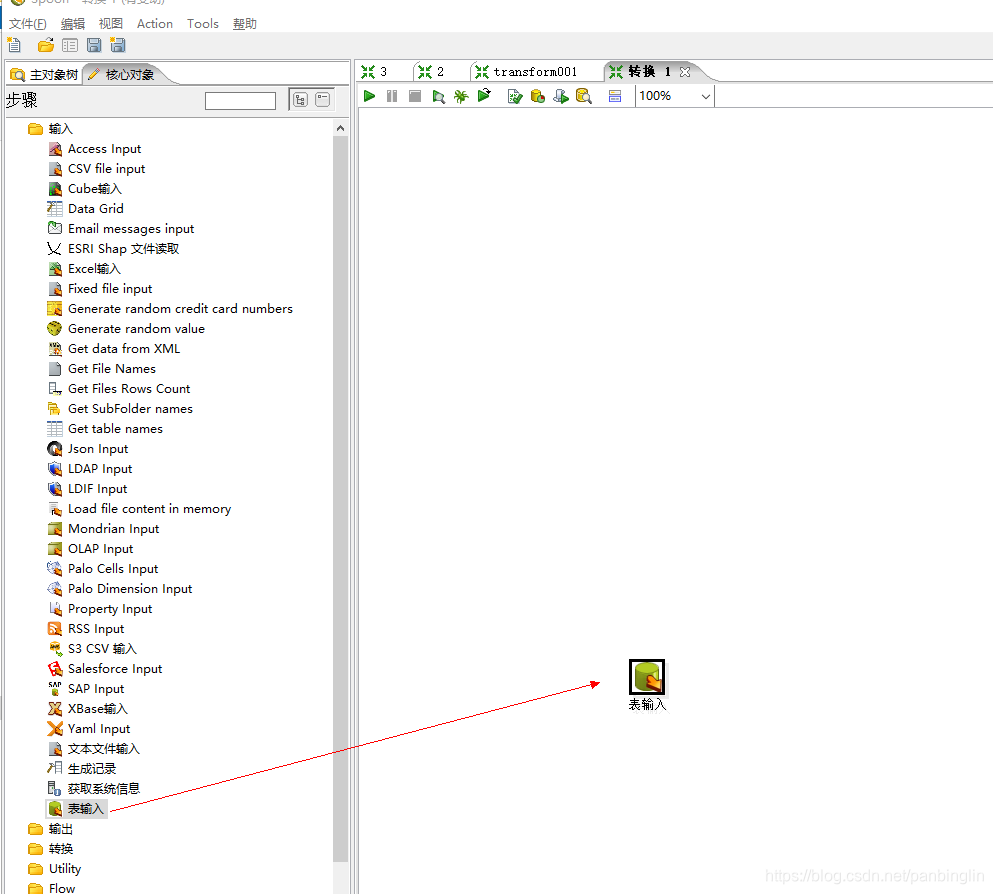Viewport: 993px width, 894px height.
Task: Click the step search input field
Action: pos(240,101)
